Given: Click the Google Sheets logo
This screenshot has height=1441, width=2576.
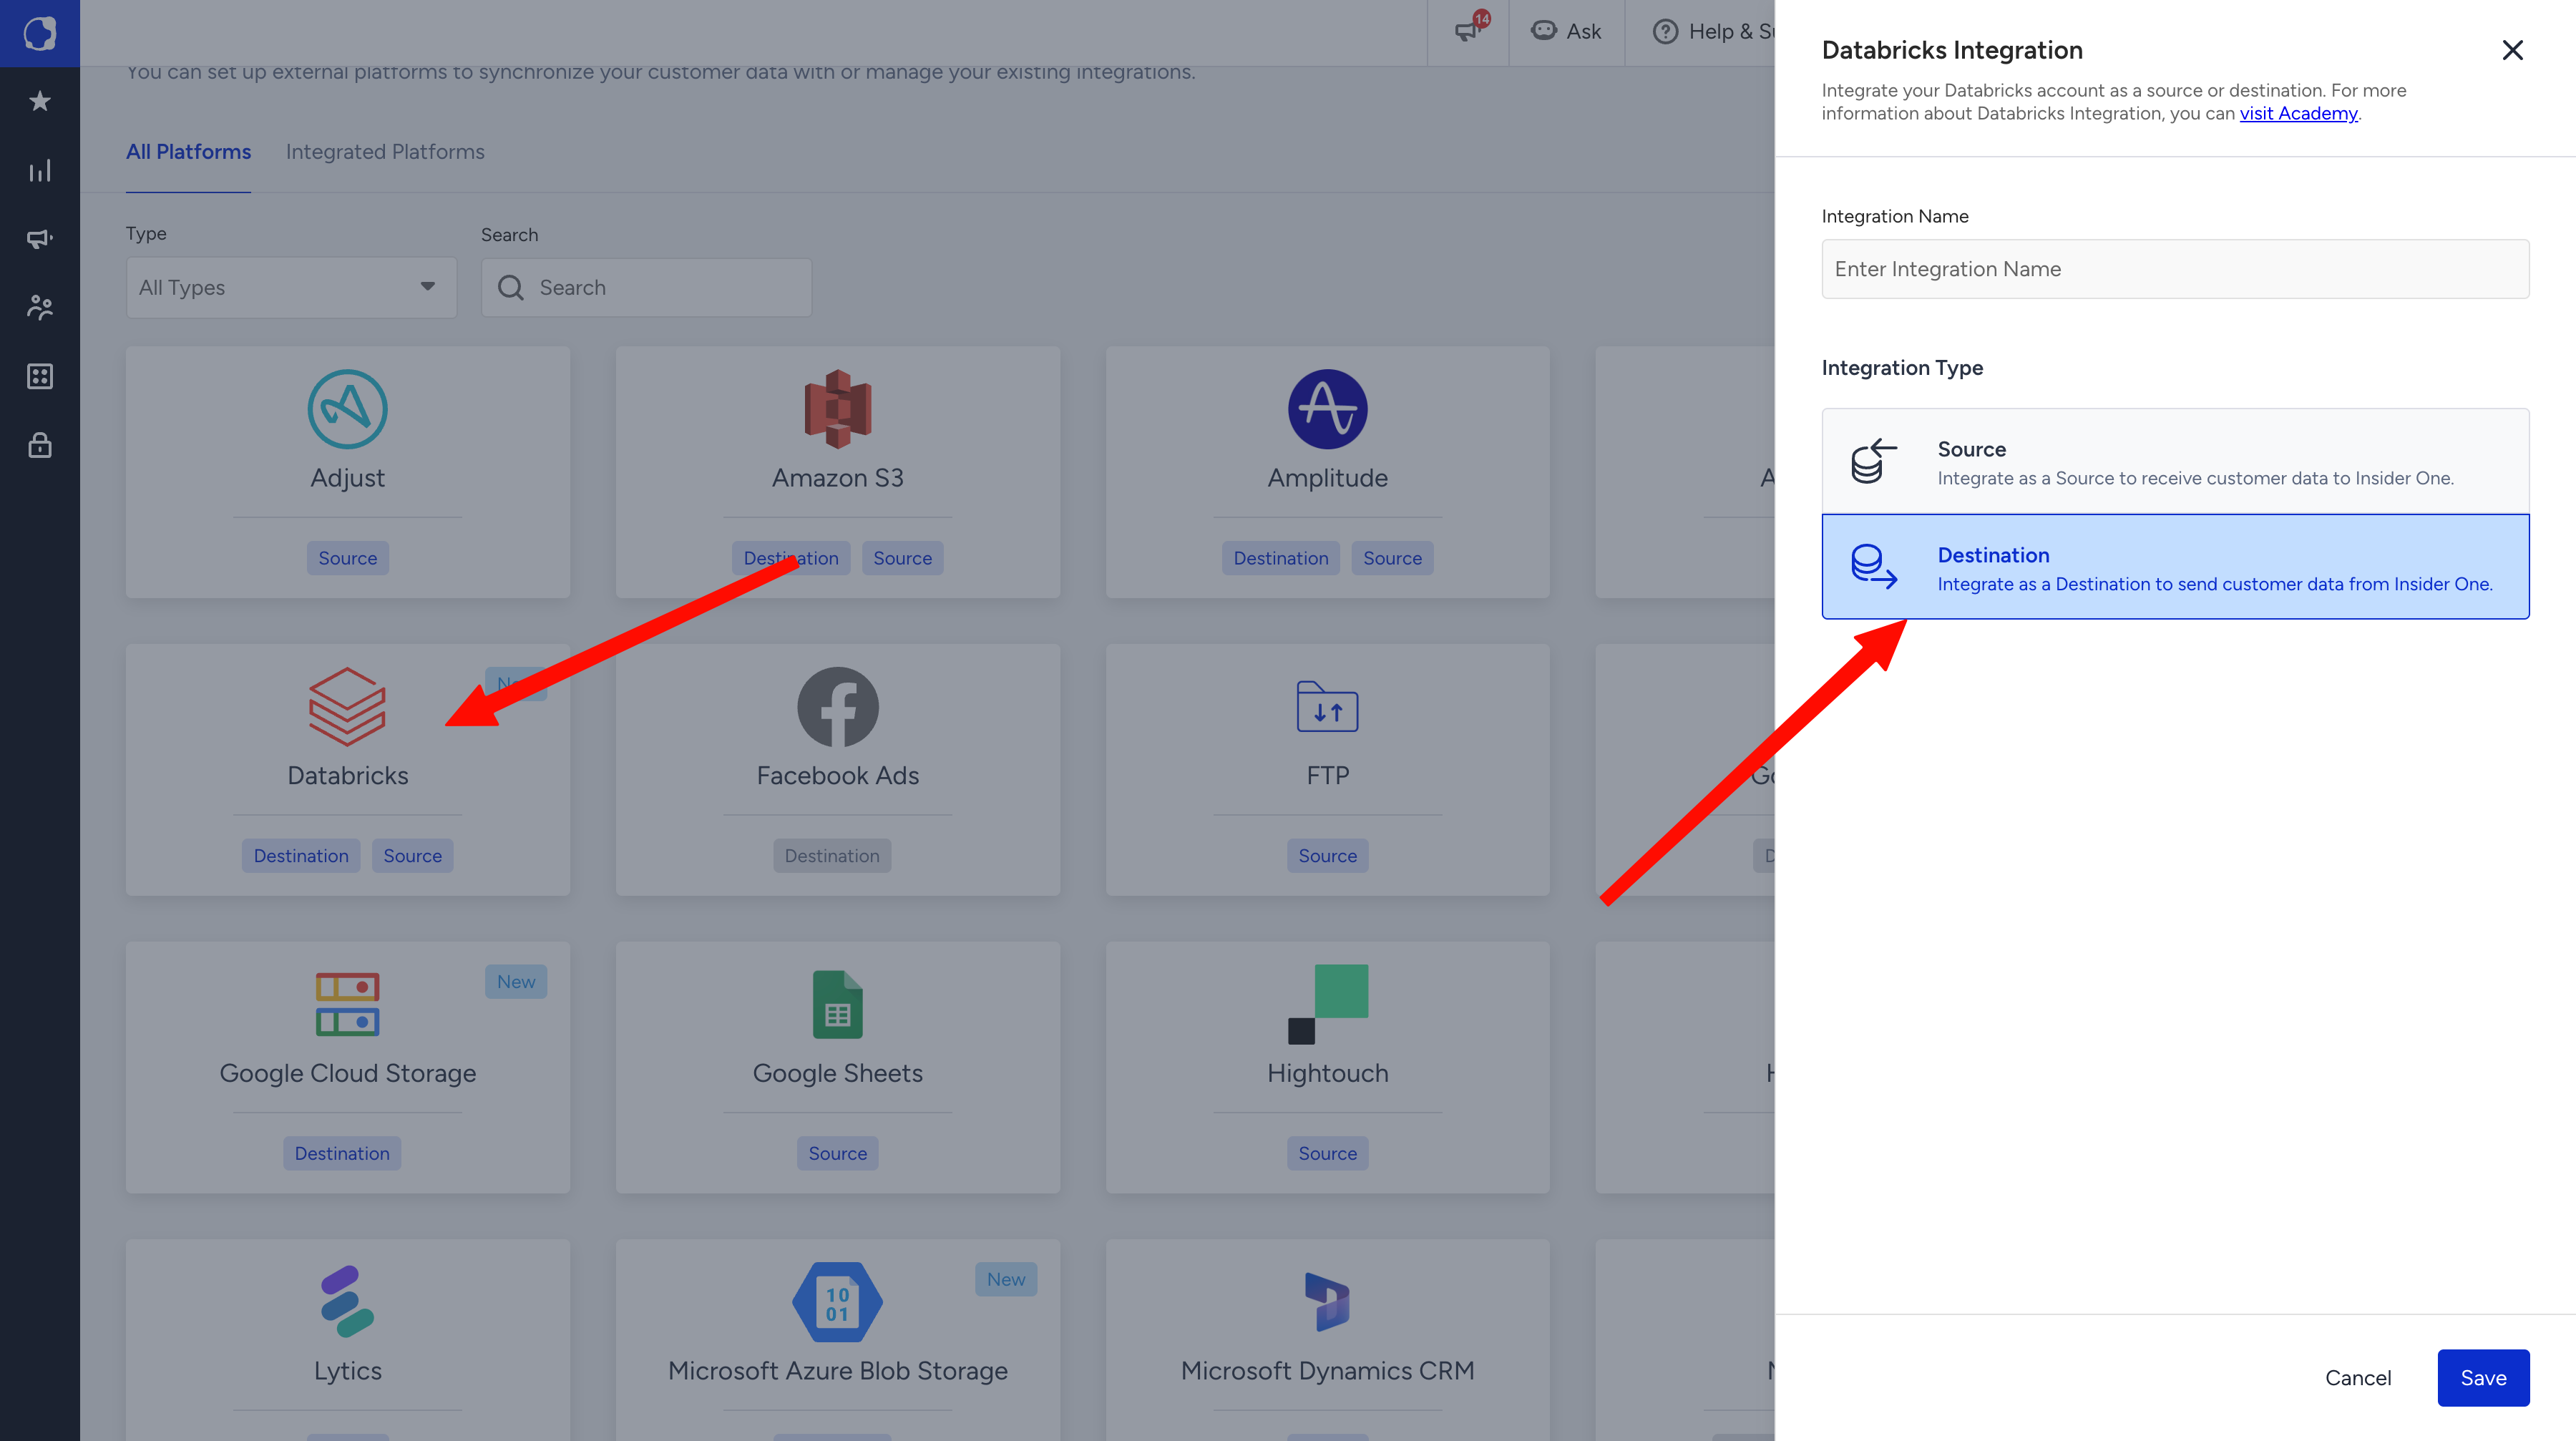Looking at the screenshot, I should 838,1005.
